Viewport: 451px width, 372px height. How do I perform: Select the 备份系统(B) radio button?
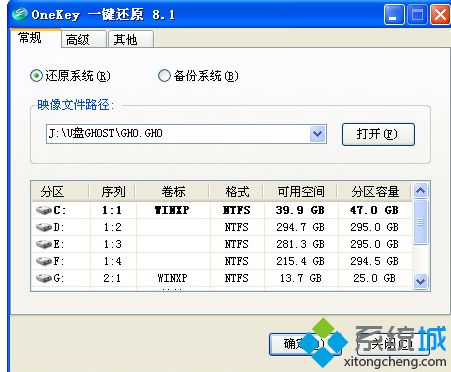pos(164,76)
